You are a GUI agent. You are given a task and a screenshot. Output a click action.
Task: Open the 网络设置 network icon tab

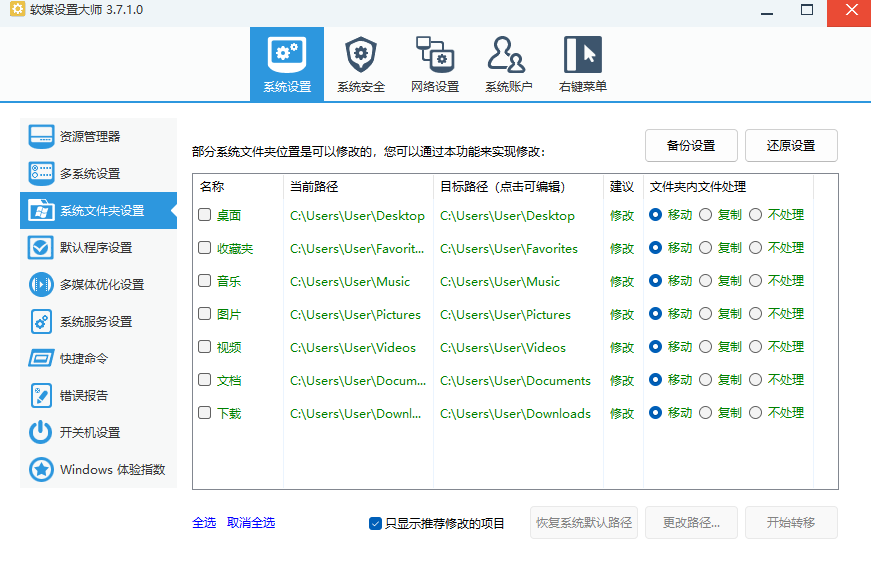(435, 64)
